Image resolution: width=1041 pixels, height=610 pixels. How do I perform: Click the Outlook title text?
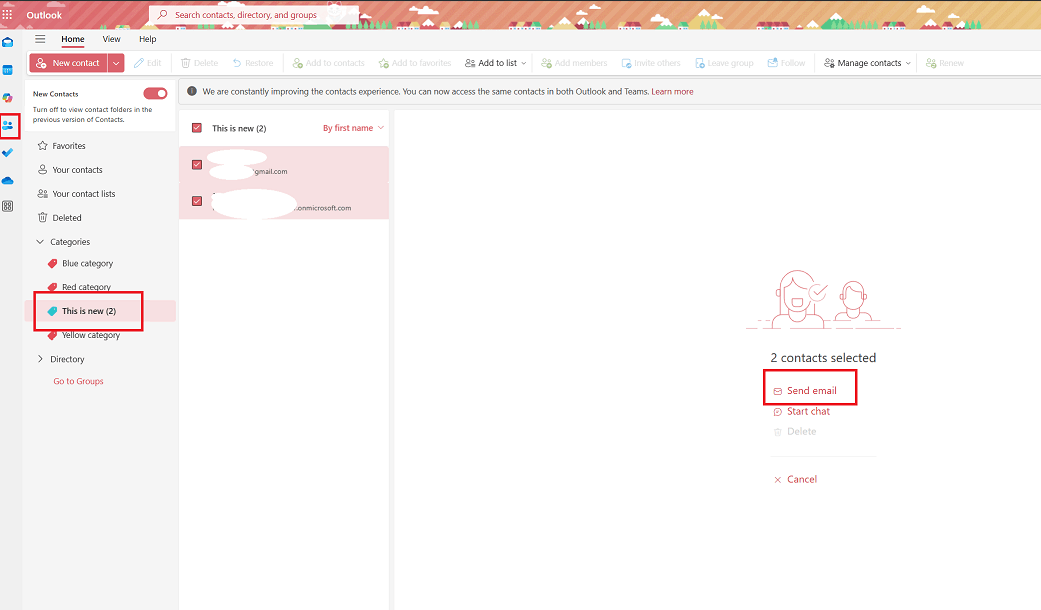pyautogui.click(x=44, y=15)
